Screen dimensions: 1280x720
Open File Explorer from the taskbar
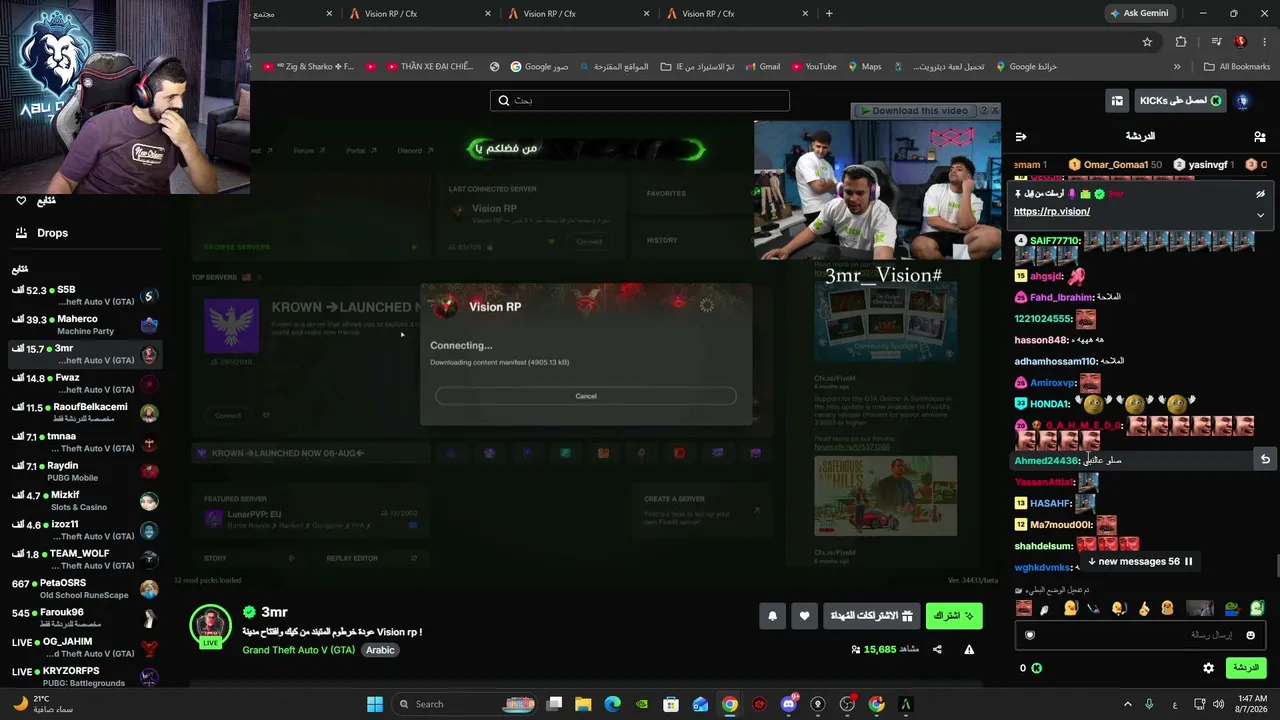583,704
